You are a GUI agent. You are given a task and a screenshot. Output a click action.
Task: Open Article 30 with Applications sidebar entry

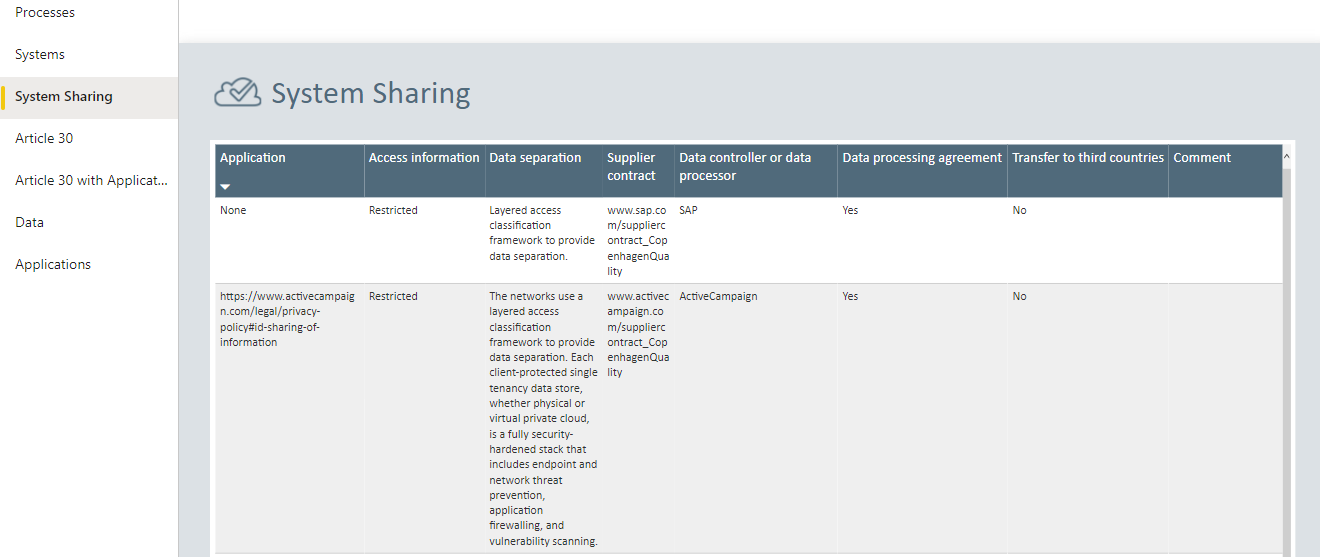click(91, 181)
